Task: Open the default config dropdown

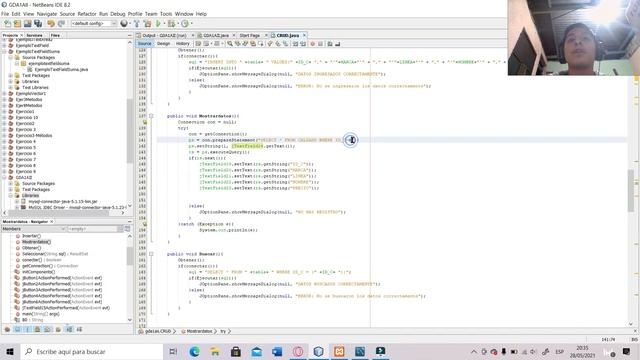Action: [x=93, y=24]
